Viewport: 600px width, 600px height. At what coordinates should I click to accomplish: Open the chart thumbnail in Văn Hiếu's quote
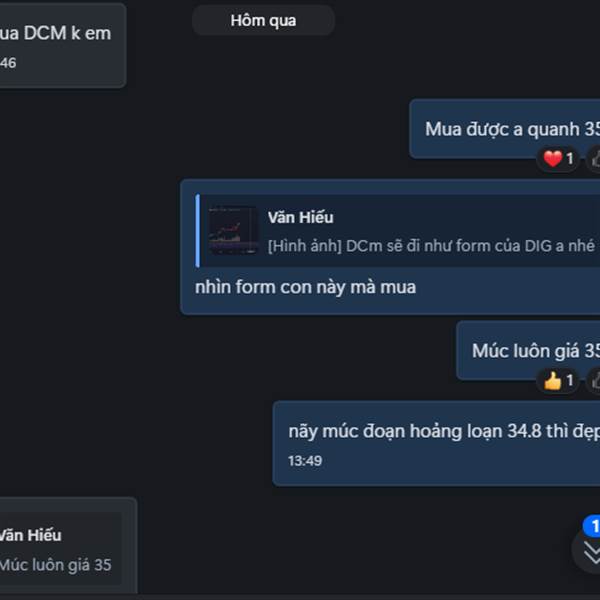click(233, 230)
